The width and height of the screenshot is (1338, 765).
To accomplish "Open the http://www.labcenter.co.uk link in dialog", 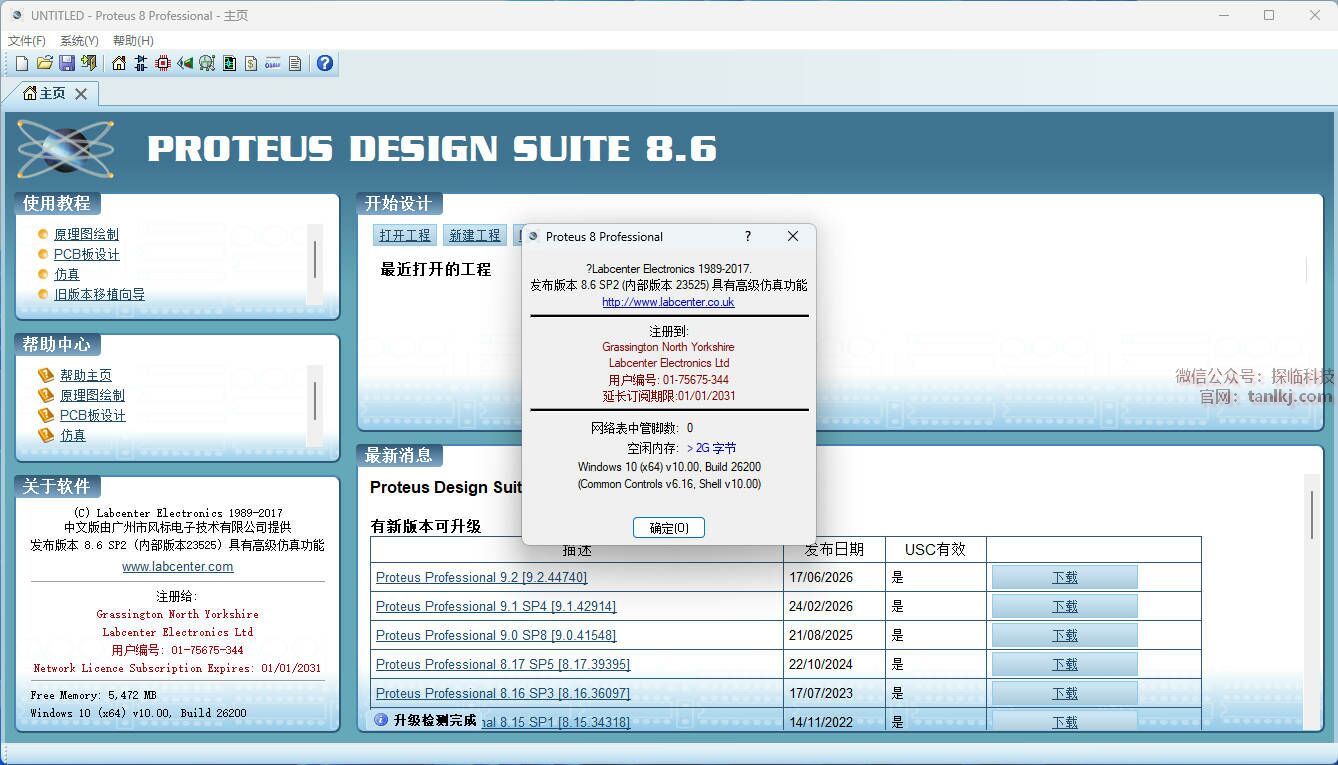I will coord(668,302).
